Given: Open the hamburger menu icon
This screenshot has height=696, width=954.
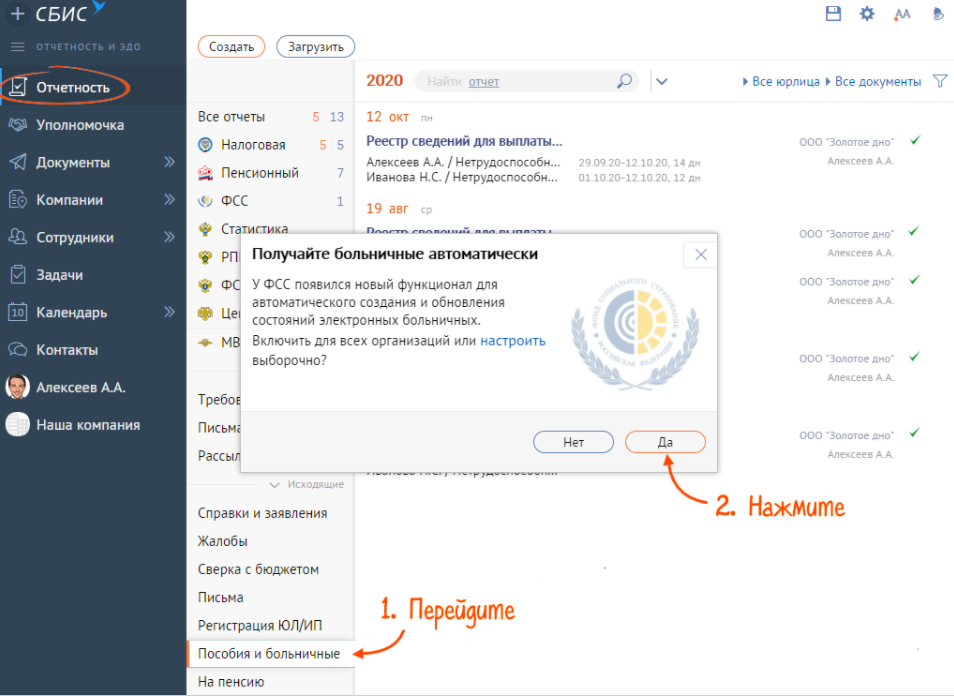Looking at the screenshot, I should point(17,47).
